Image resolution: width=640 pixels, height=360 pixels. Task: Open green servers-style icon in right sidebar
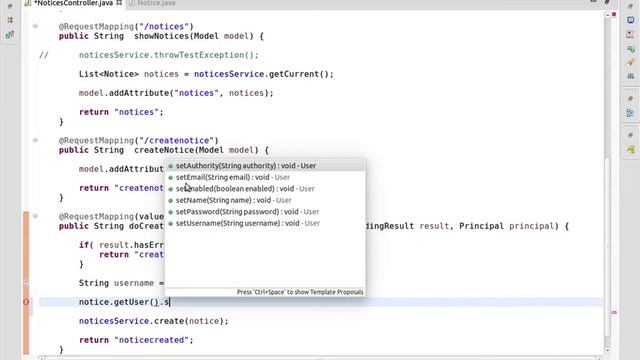click(x=631, y=76)
